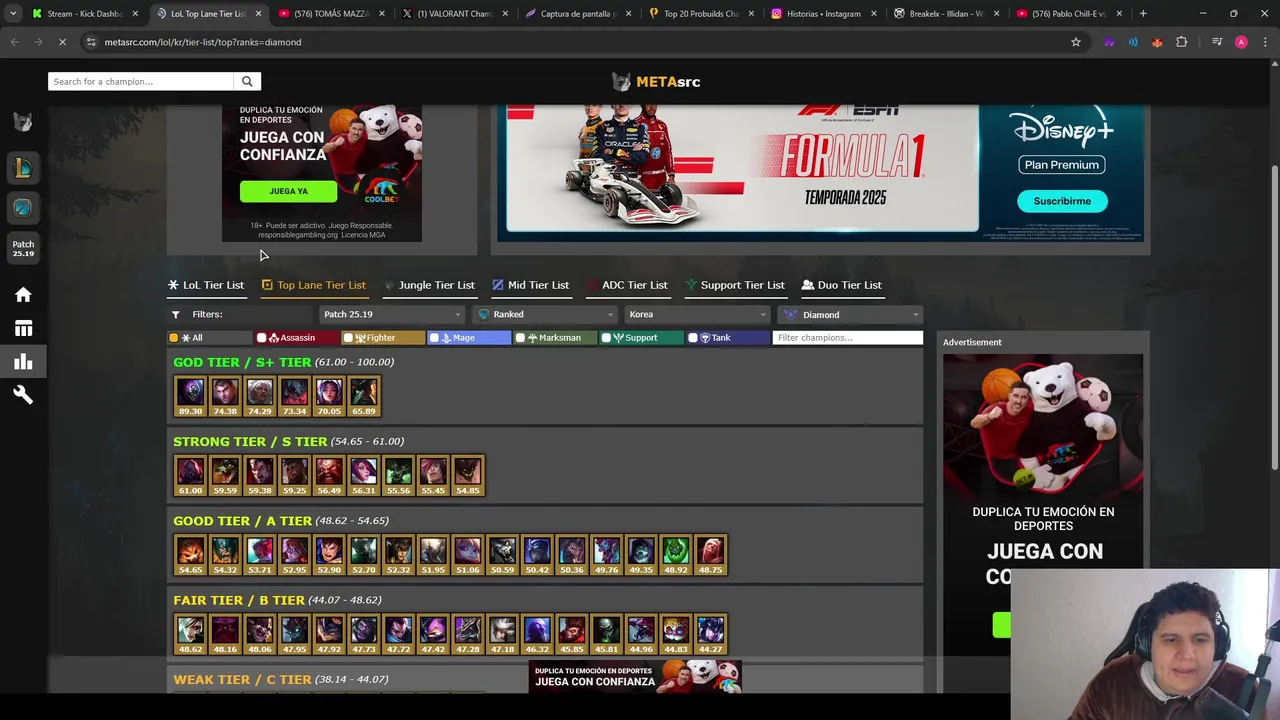Open the sidebar stats bar-chart icon
The width and height of the screenshot is (1280, 720).
point(23,362)
